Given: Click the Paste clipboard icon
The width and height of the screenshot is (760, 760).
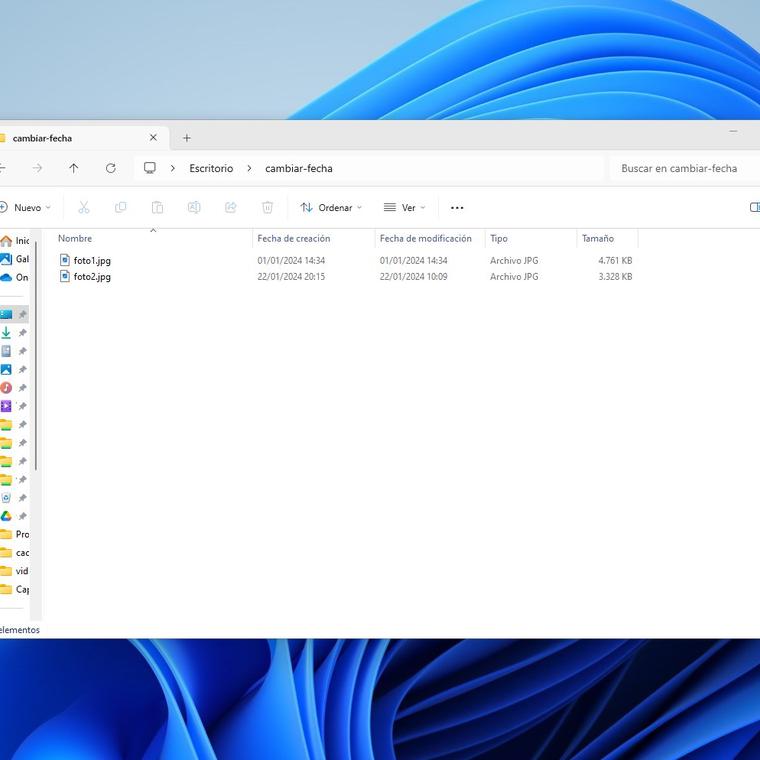Looking at the screenshot, I should (x=157, y=207).
